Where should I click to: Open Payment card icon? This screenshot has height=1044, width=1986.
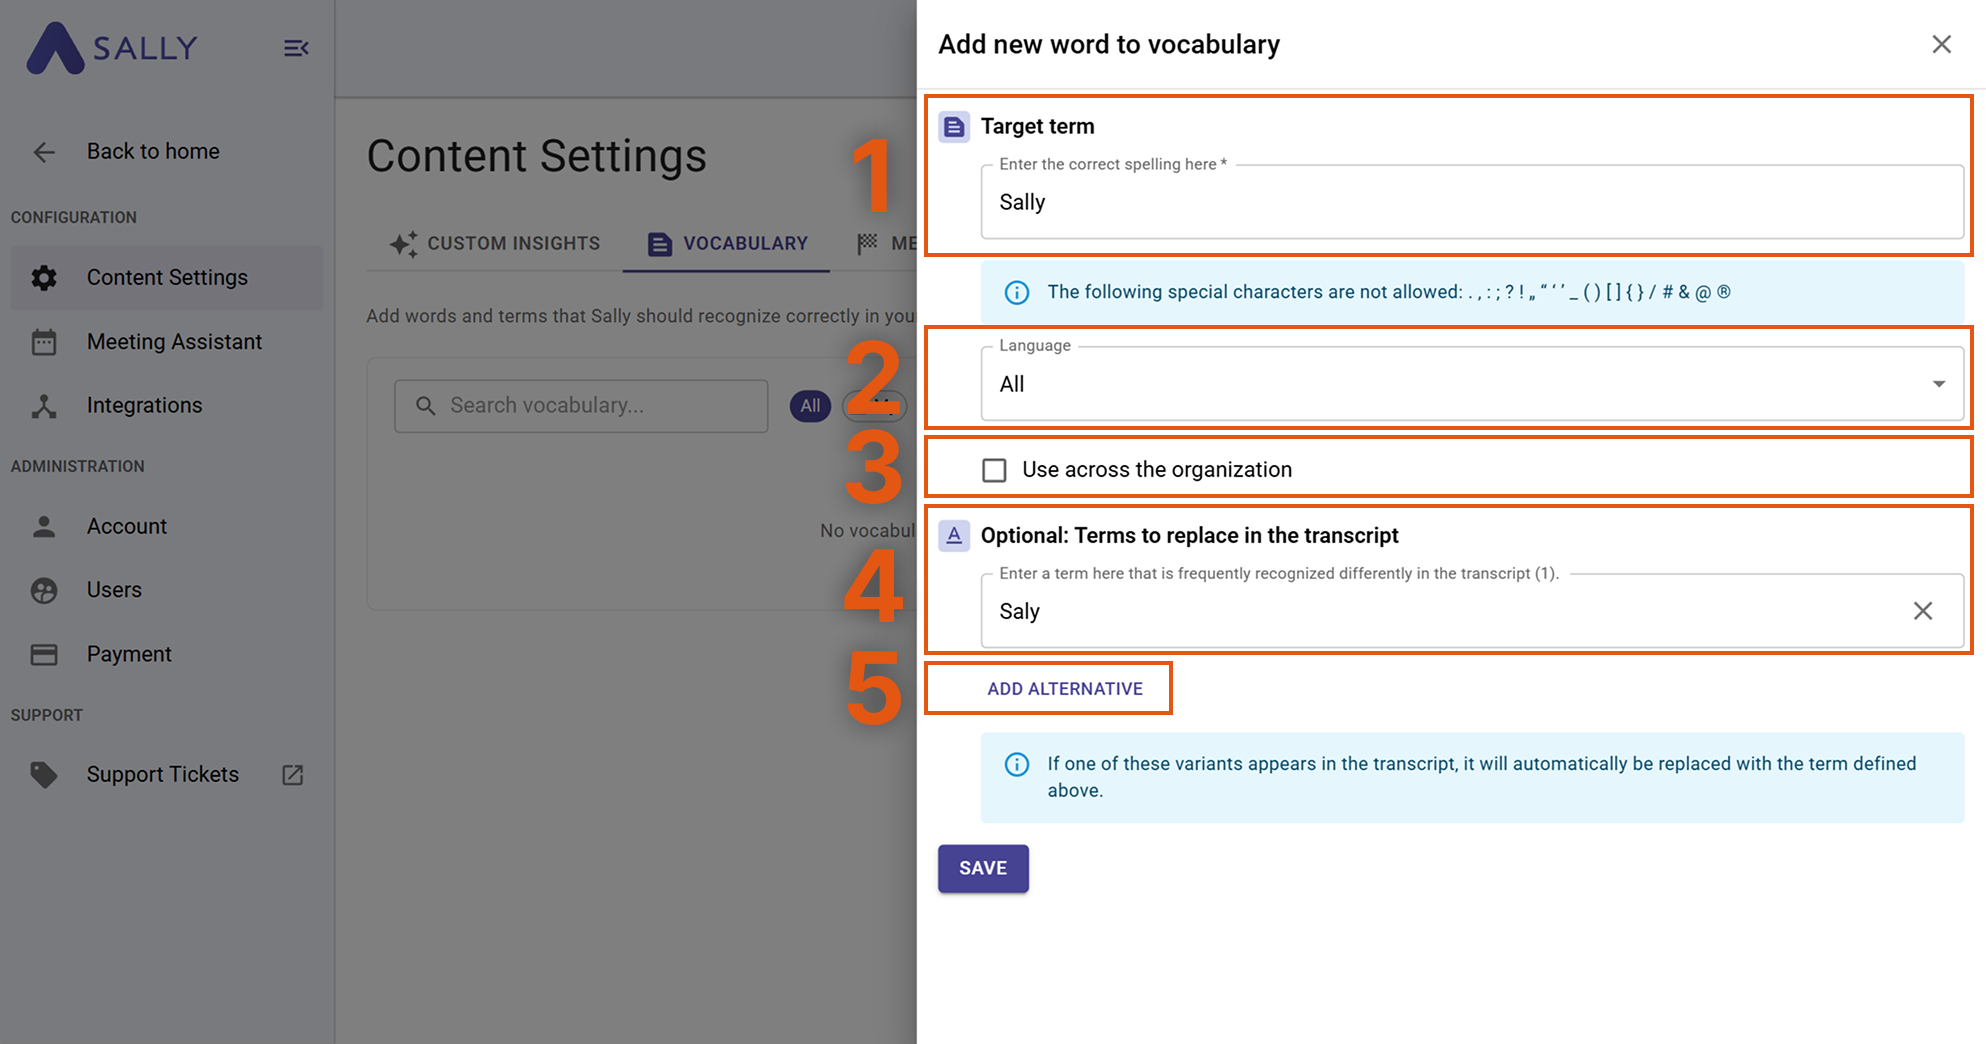tap(44, 654)
